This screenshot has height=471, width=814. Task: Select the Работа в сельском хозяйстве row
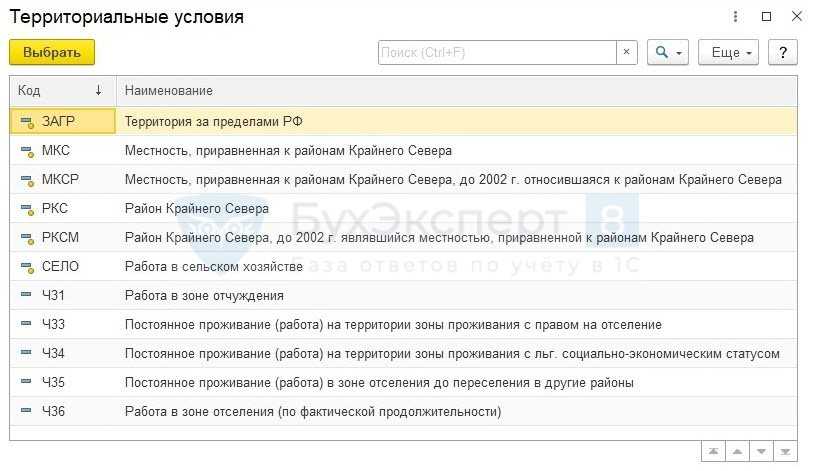tap(213, 267)
